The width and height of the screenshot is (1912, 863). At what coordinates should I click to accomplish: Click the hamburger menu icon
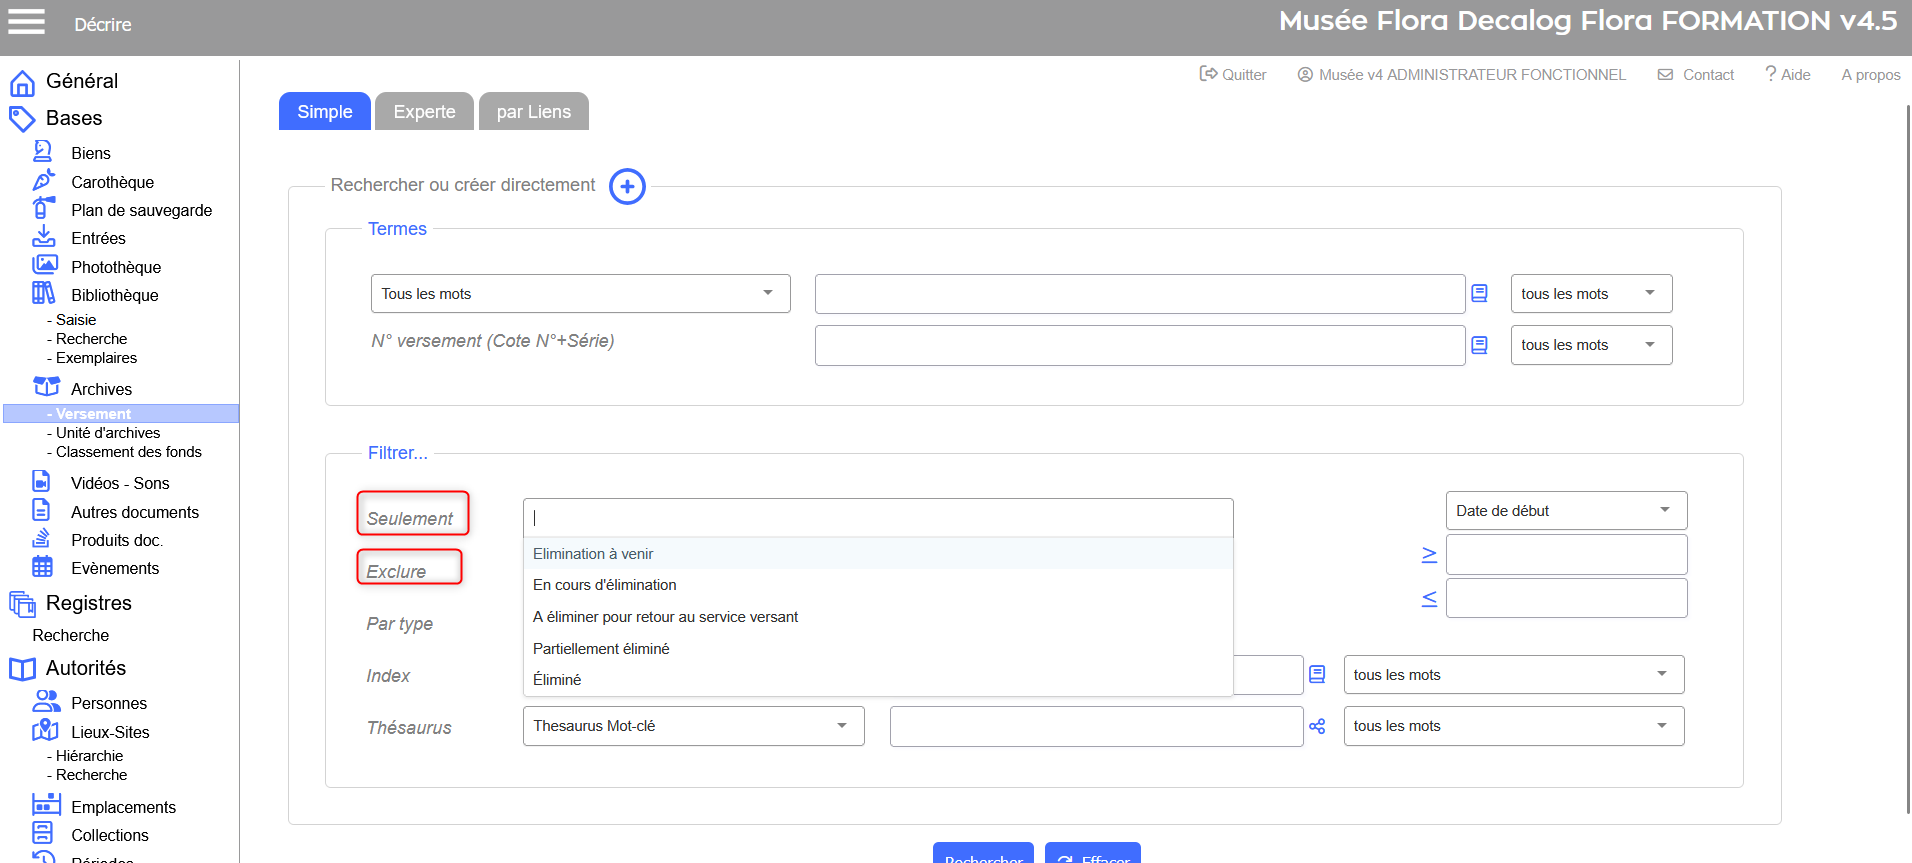pos(27,22)
